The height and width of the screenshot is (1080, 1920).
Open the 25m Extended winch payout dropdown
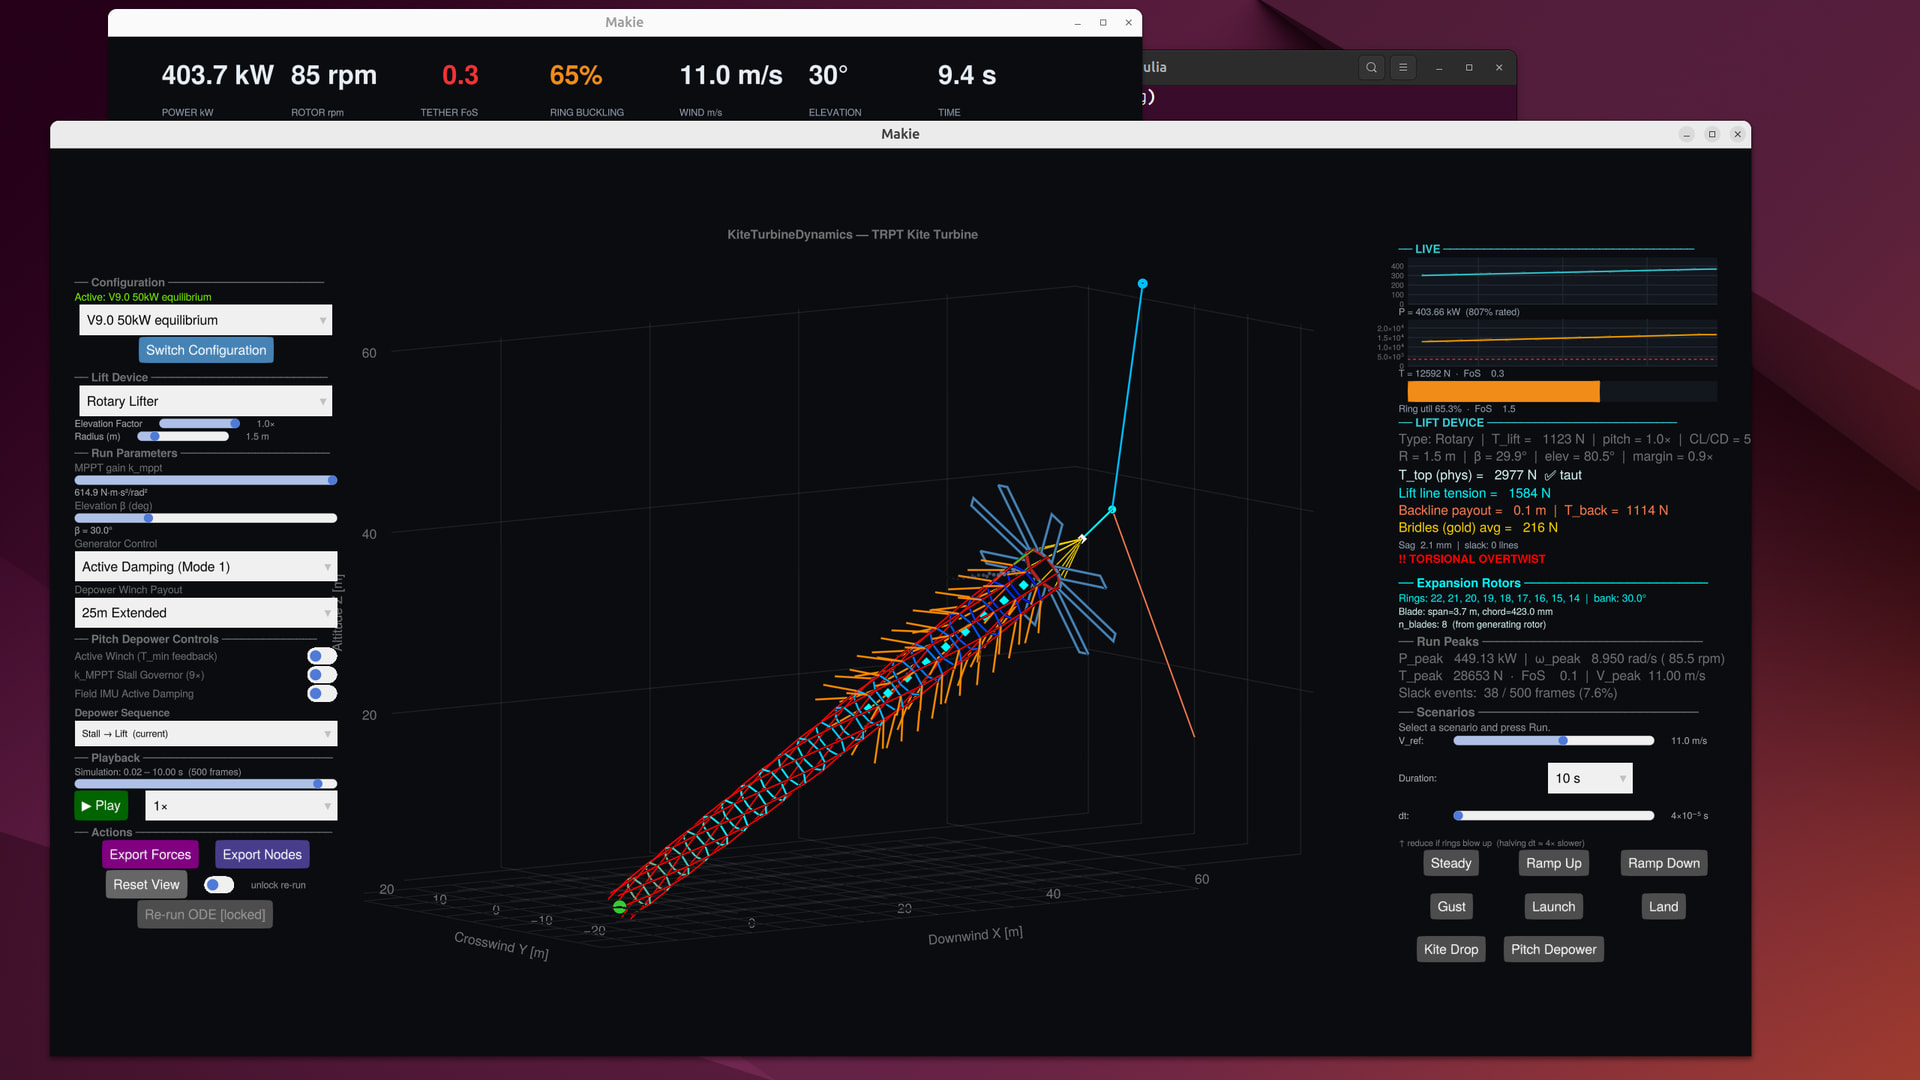pyautogui.click(x=205, y=613)
